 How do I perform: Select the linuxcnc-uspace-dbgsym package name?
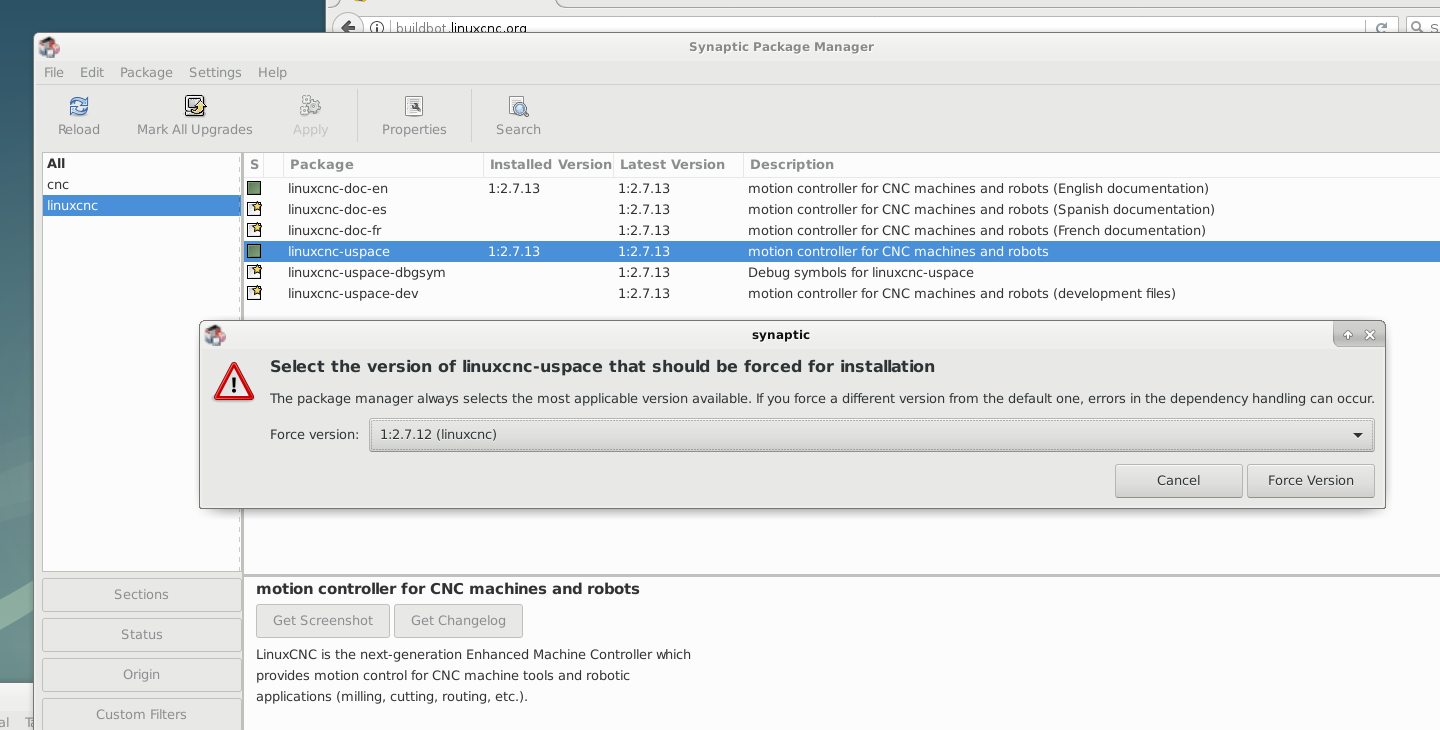click(367, 272)
